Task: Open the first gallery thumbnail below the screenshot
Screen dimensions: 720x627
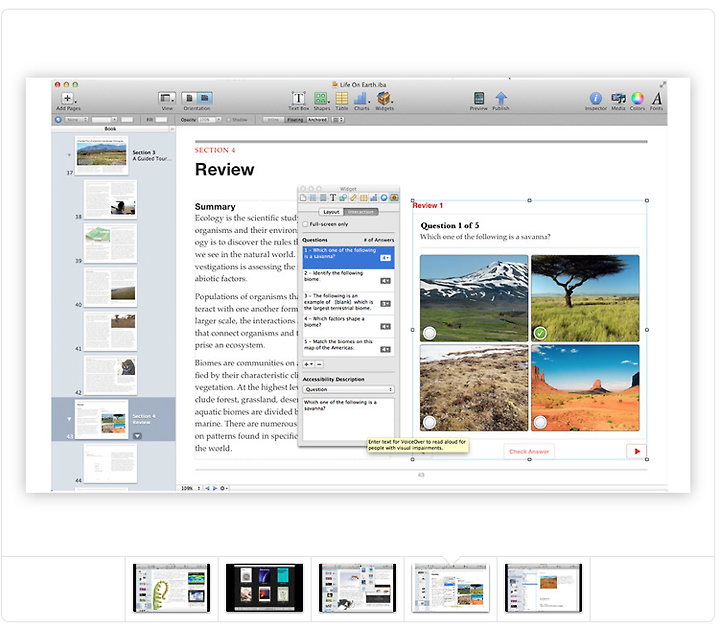Action: click(x=172, y=588)
